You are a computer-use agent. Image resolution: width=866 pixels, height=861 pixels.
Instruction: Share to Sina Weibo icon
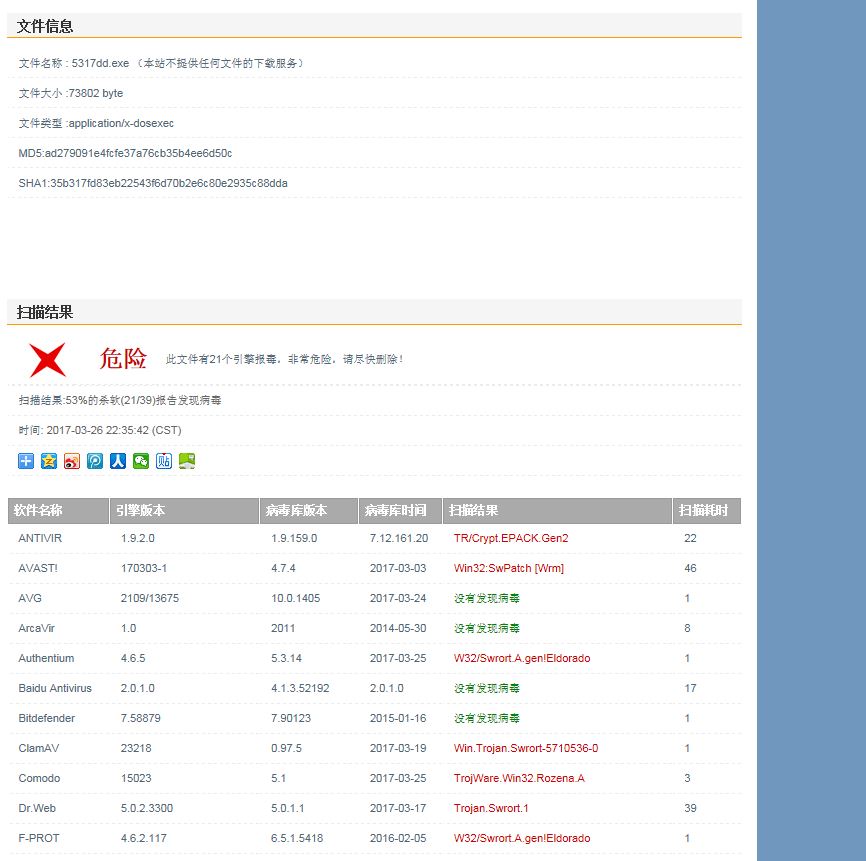(x=72, y=461)
